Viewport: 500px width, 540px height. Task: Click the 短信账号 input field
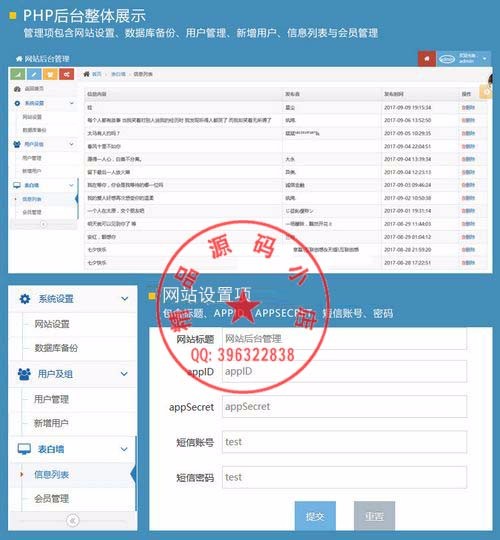pyautogui.click(x=344, y=442)
